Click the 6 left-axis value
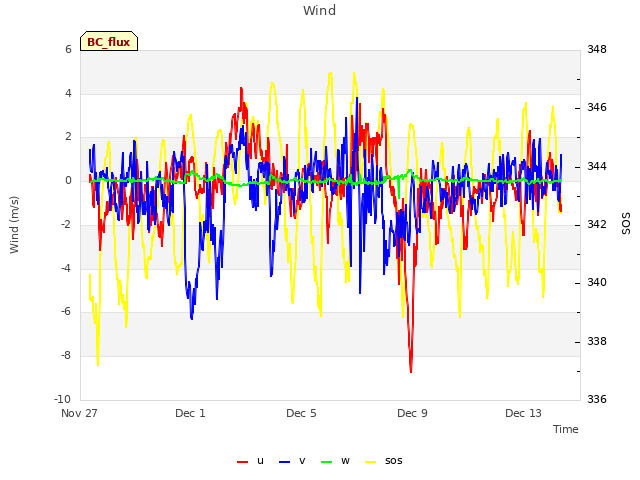 click(x=68, y=50)
